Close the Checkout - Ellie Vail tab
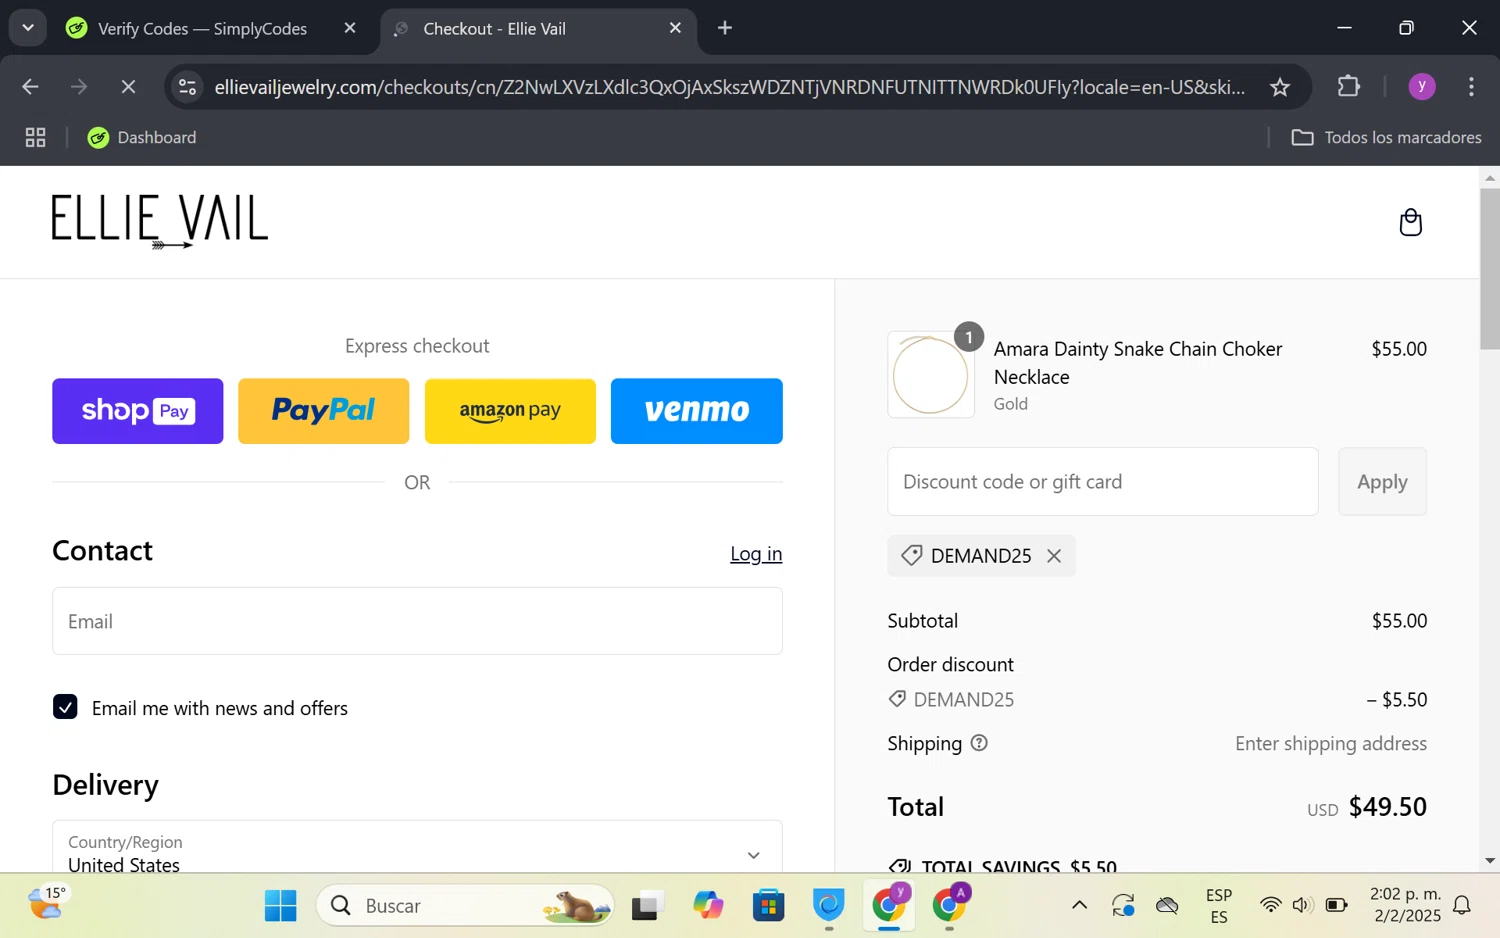The width and height of the screenshot is (1500, 938). point(676,28)
